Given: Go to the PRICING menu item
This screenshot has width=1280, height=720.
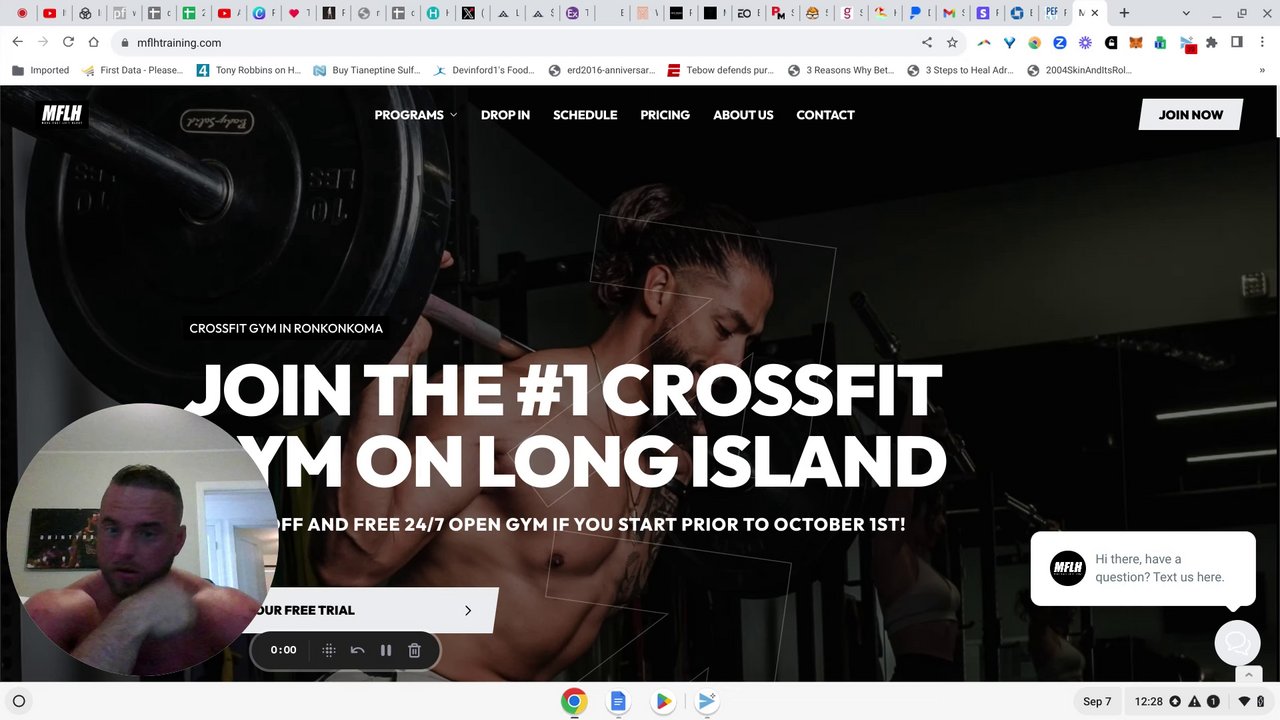Looking at the screenshot, I should [x=665, y=115].
